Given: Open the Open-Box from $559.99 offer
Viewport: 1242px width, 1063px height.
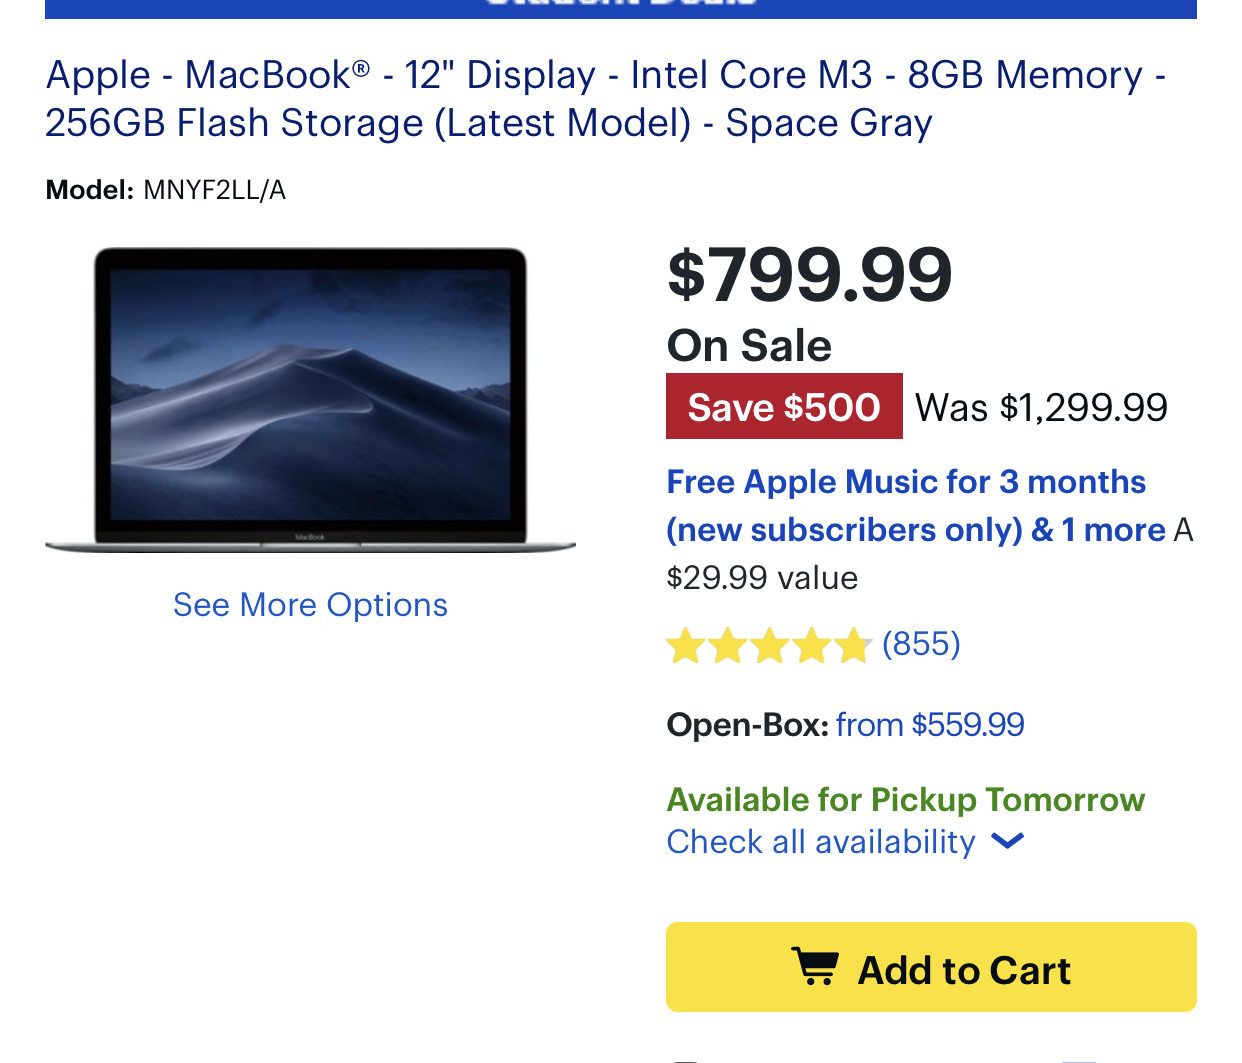Looking at the screenshot, I should tap(929, 724).
